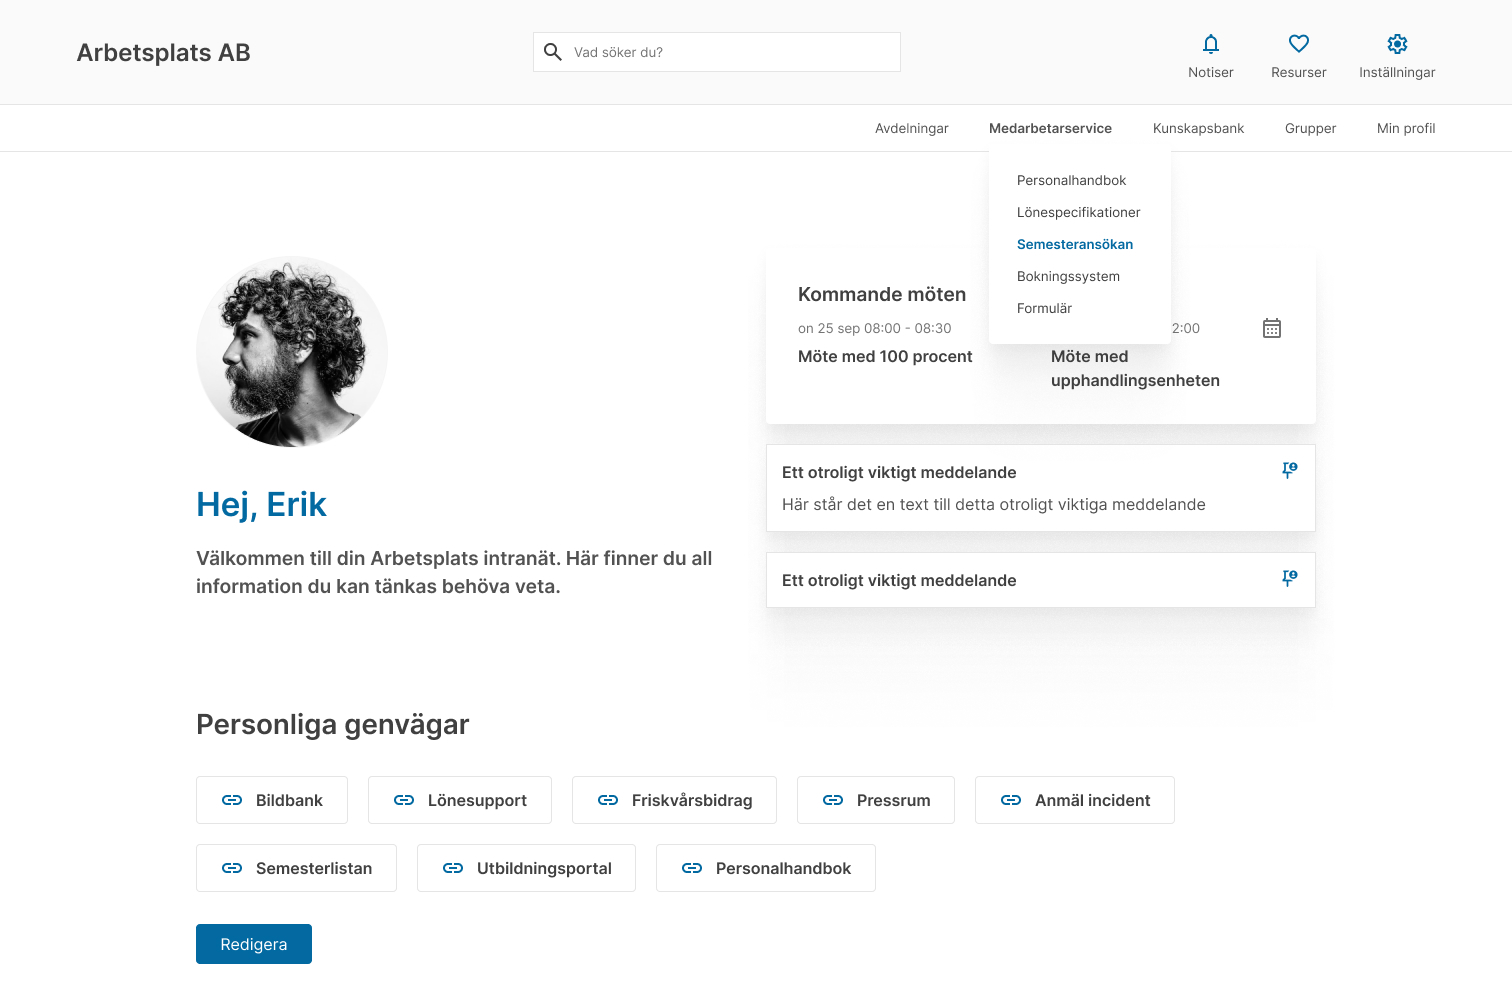The width and height of the screenshot is (1512, 982).
Task: Open Inställningar gear icon
Action: [x=1396, y=44]
